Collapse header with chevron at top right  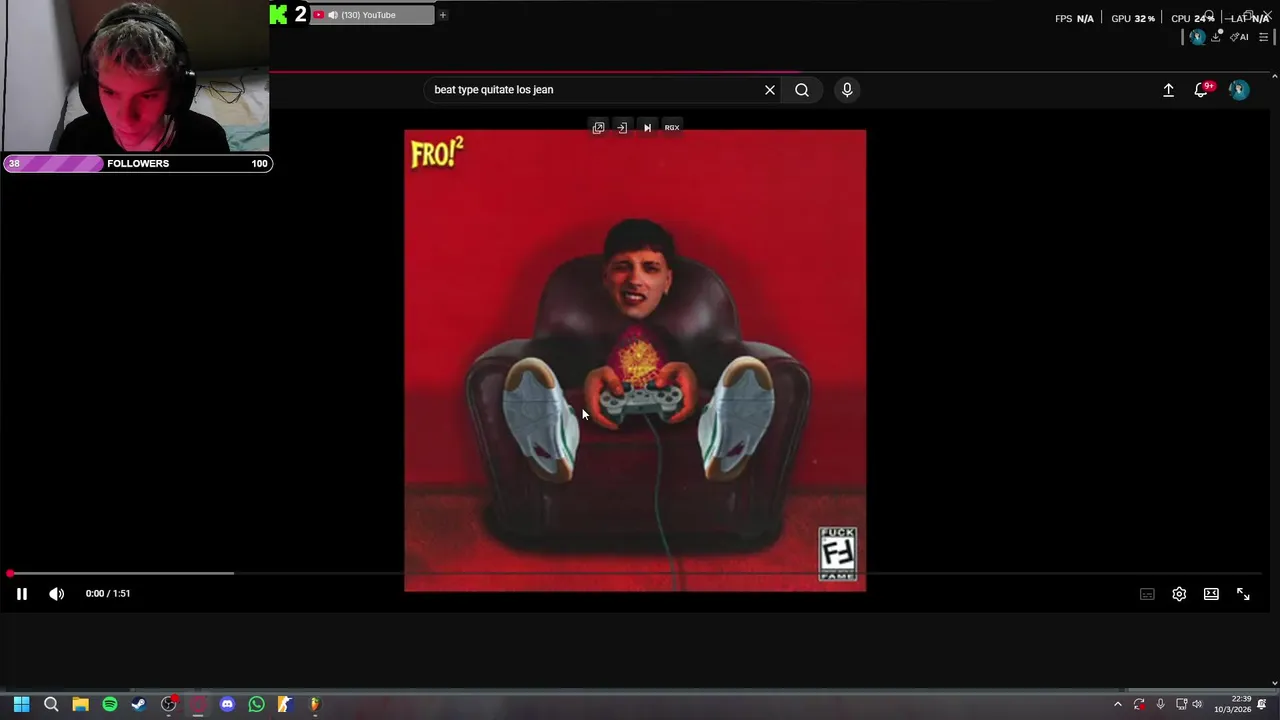click(x=1274, y=76)
